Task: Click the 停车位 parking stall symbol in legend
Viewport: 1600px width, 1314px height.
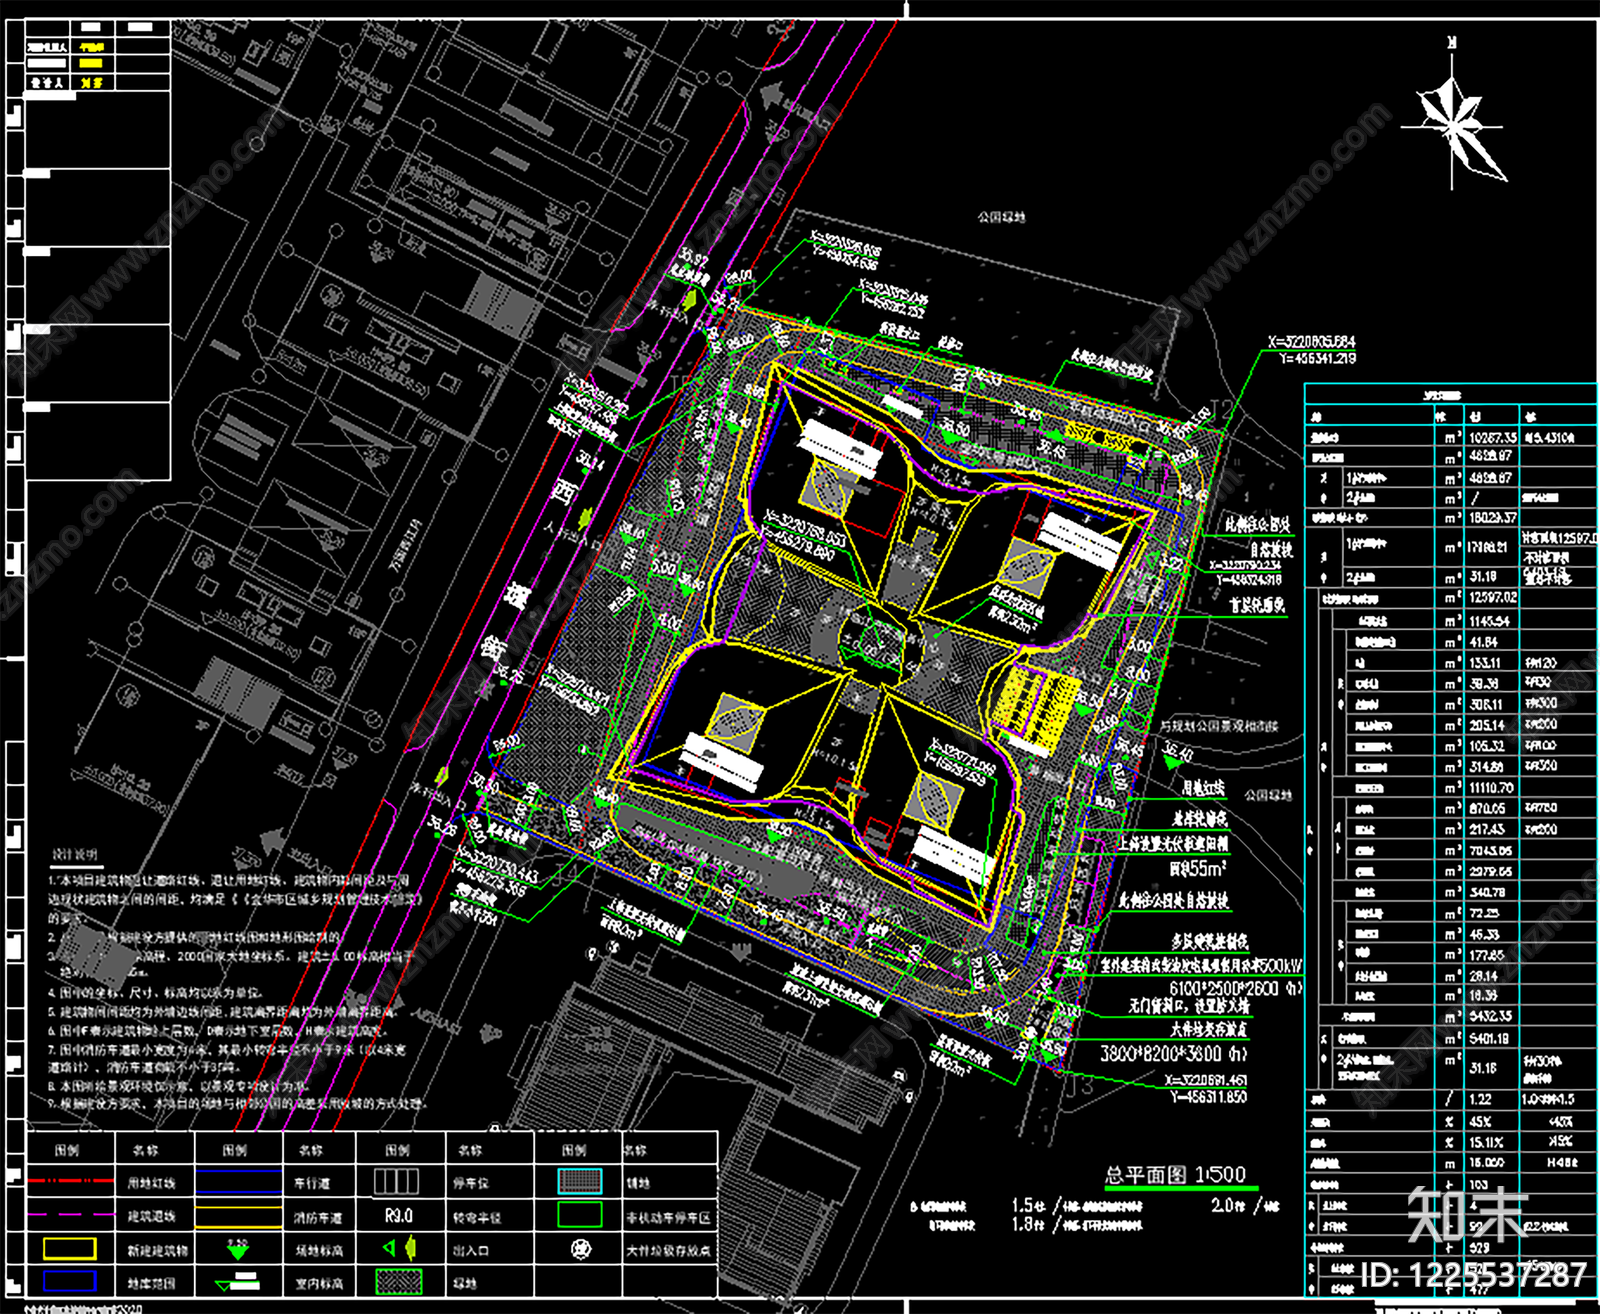Action: coord(396,1181)
